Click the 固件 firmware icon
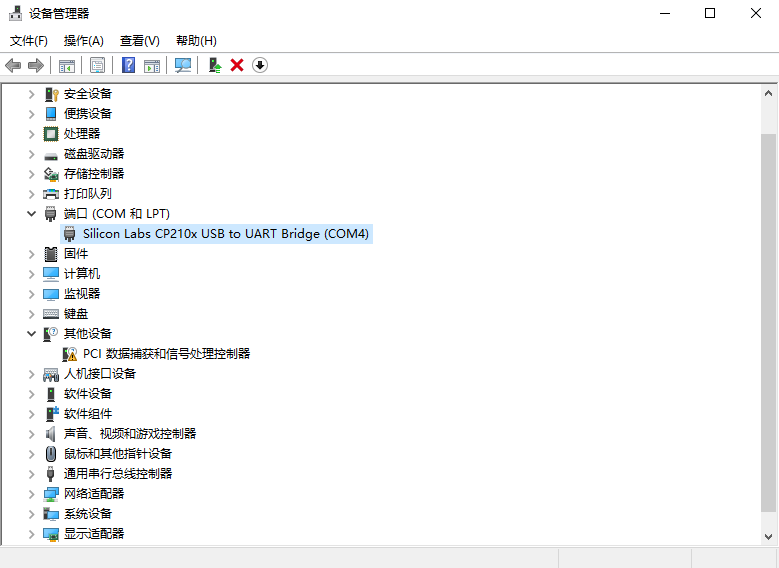779x568 pixels. (51, 254)
